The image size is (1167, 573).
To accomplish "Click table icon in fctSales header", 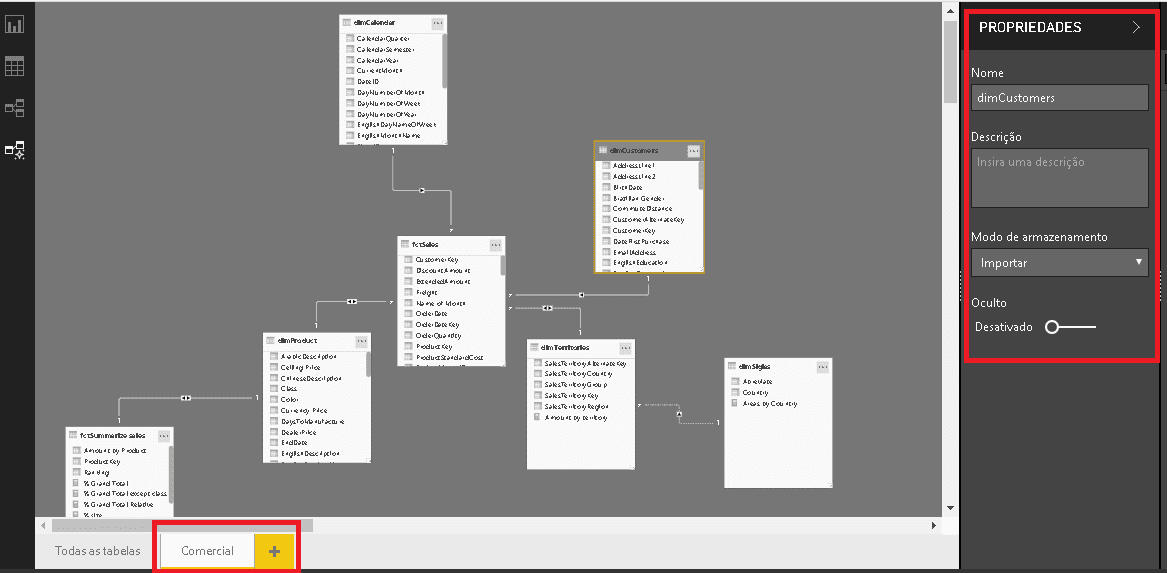I will (406, 244).
